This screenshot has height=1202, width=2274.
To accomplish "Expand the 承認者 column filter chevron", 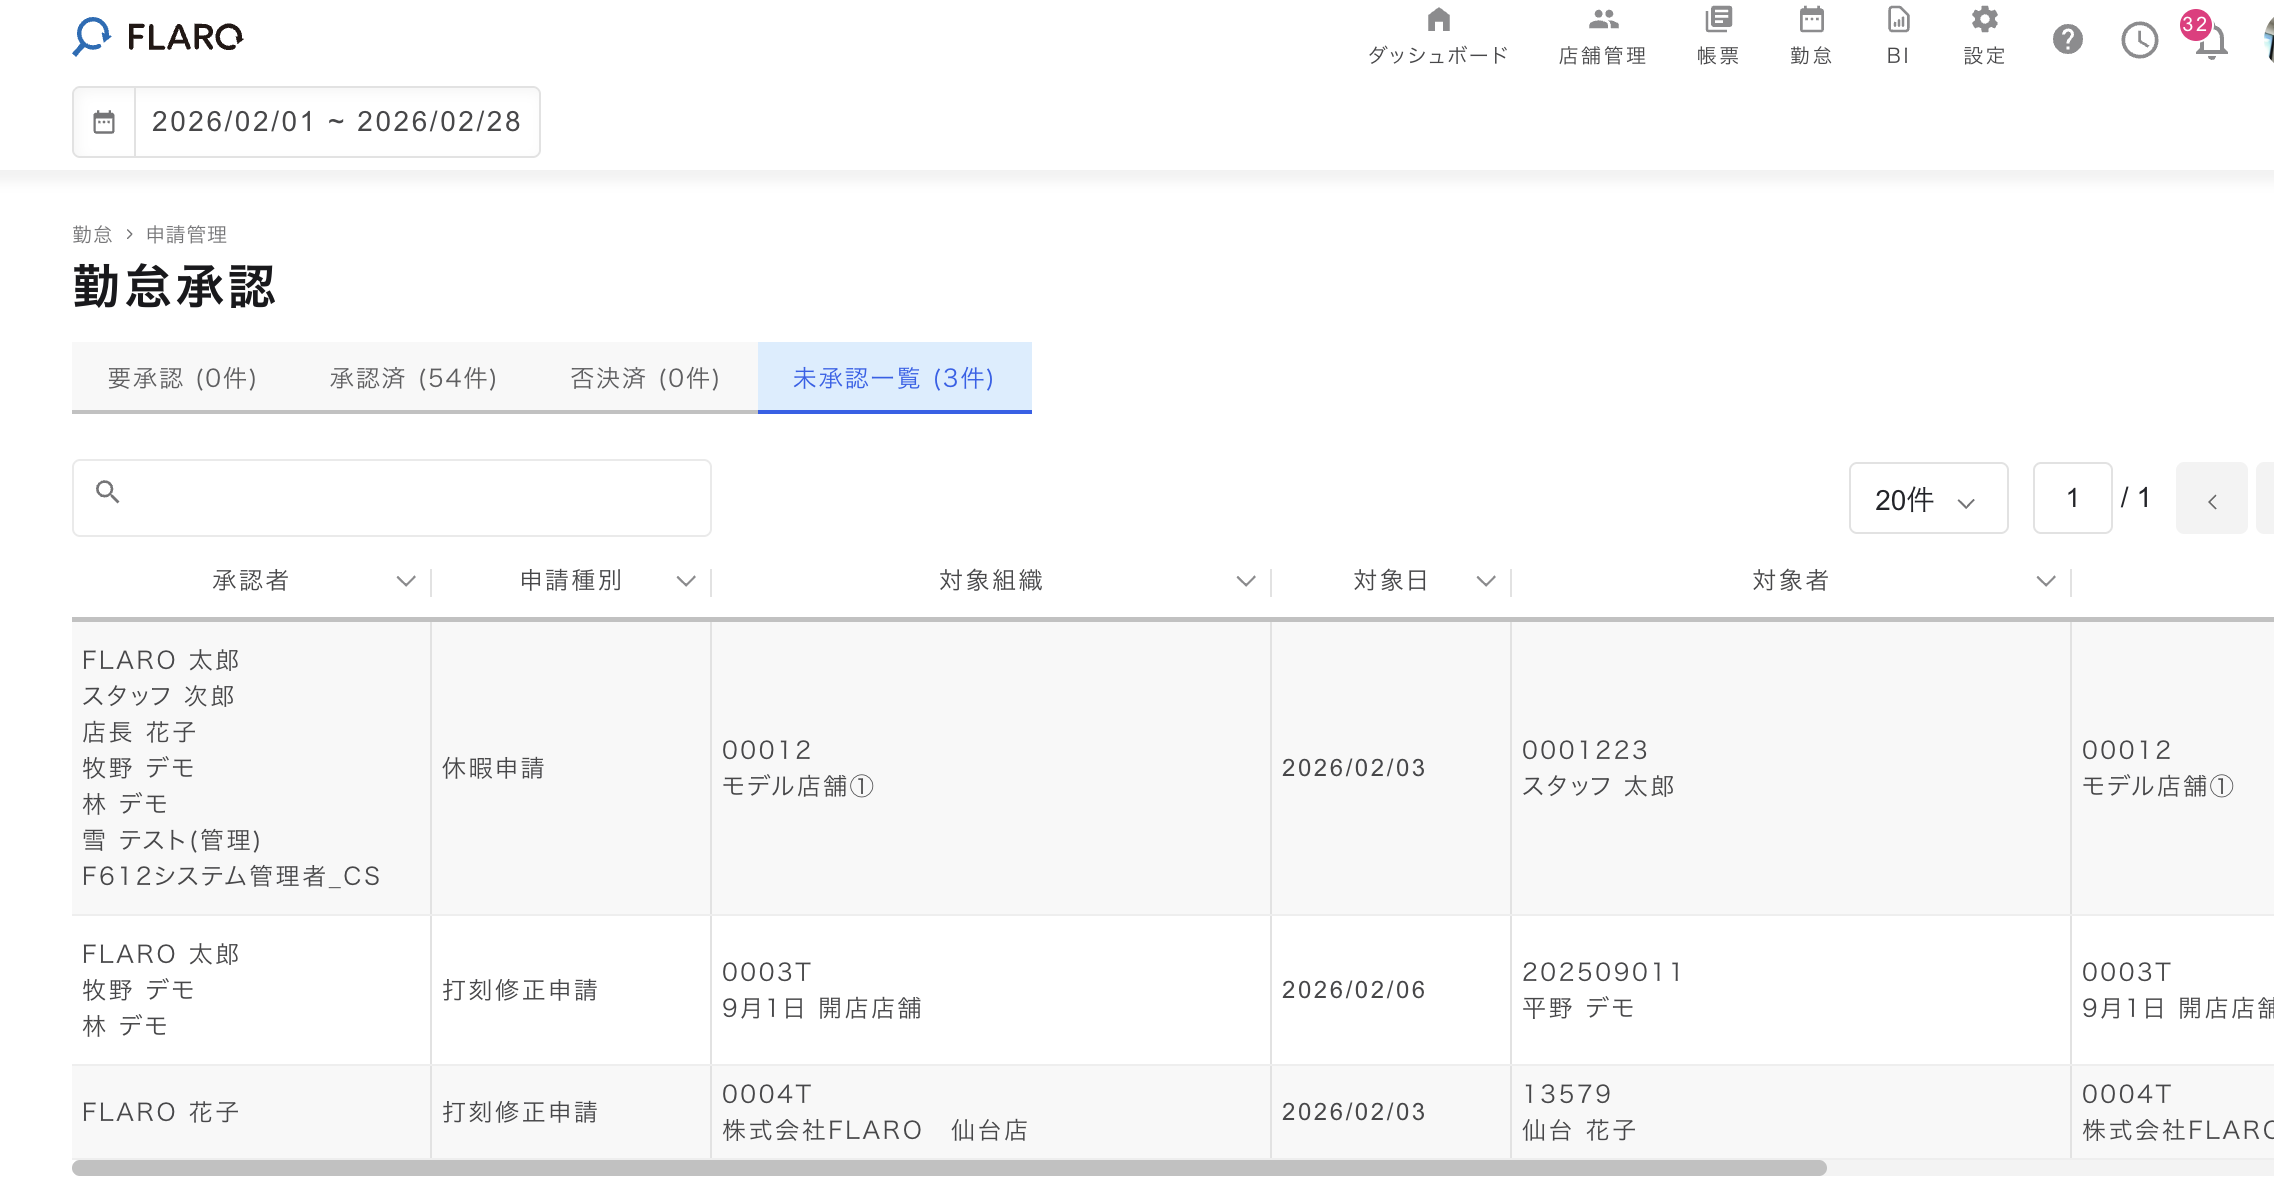I will coord(405,581).
